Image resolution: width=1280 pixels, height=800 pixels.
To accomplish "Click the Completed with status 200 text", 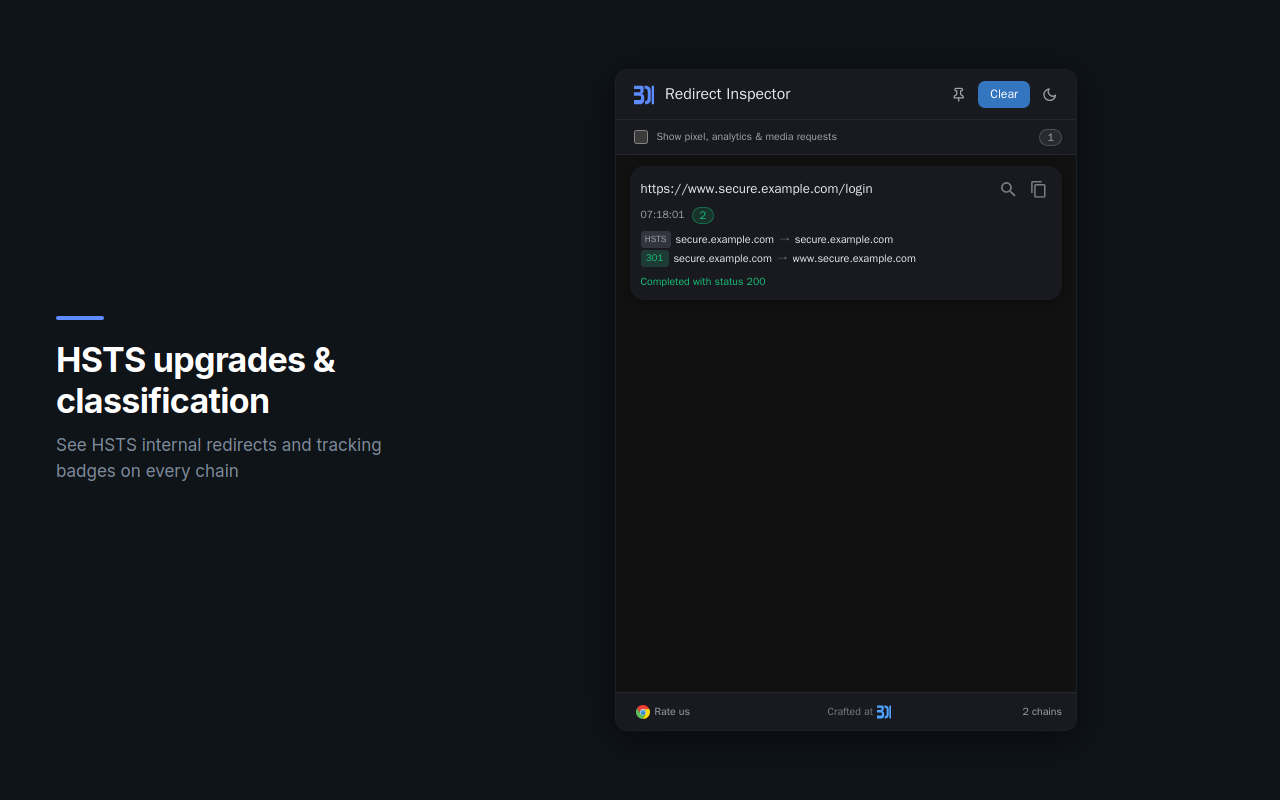I will pos(702,281).
